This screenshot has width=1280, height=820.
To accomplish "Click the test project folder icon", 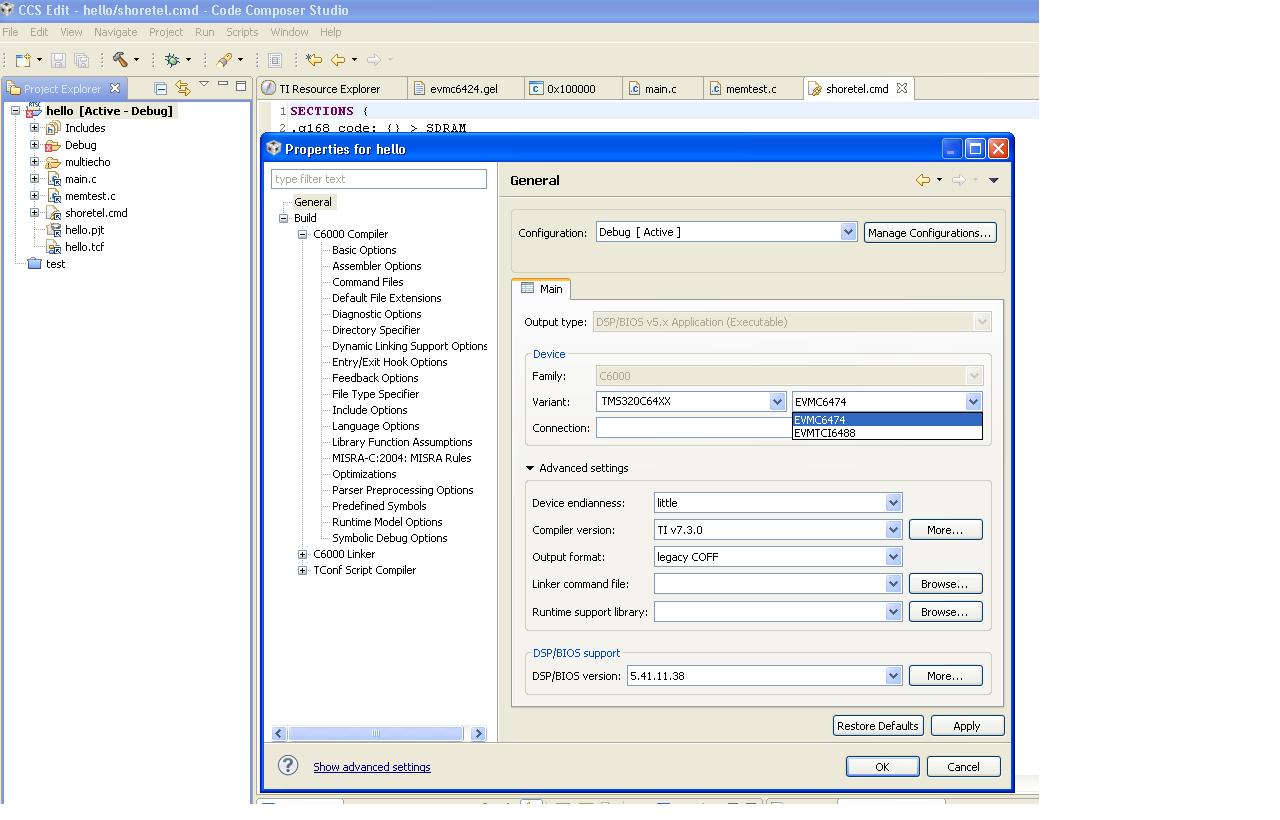I will click(35, 264).
